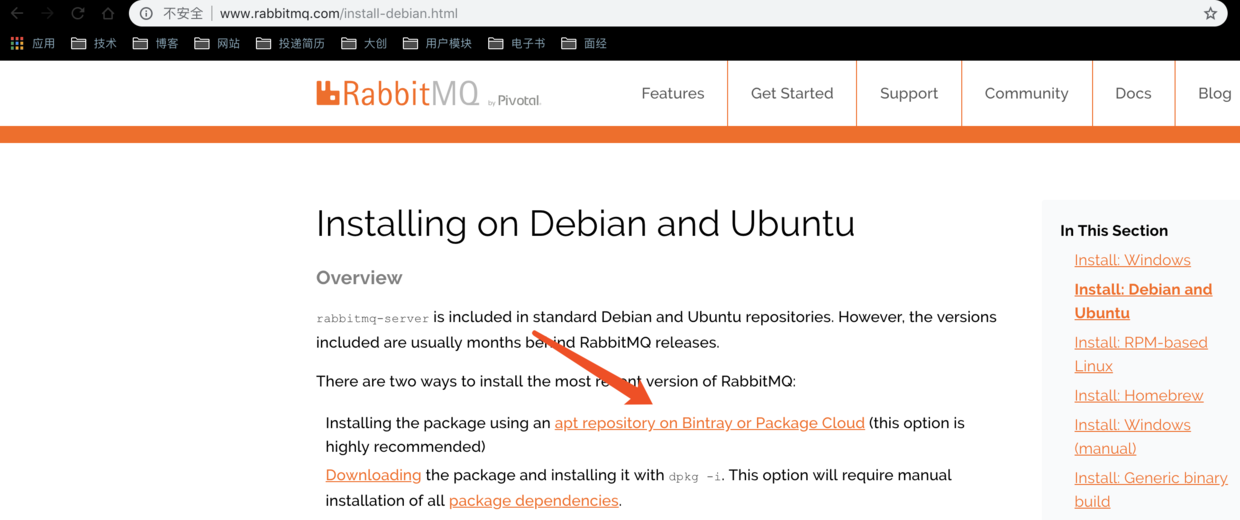Go to the Docs section

pos(1133,93)
